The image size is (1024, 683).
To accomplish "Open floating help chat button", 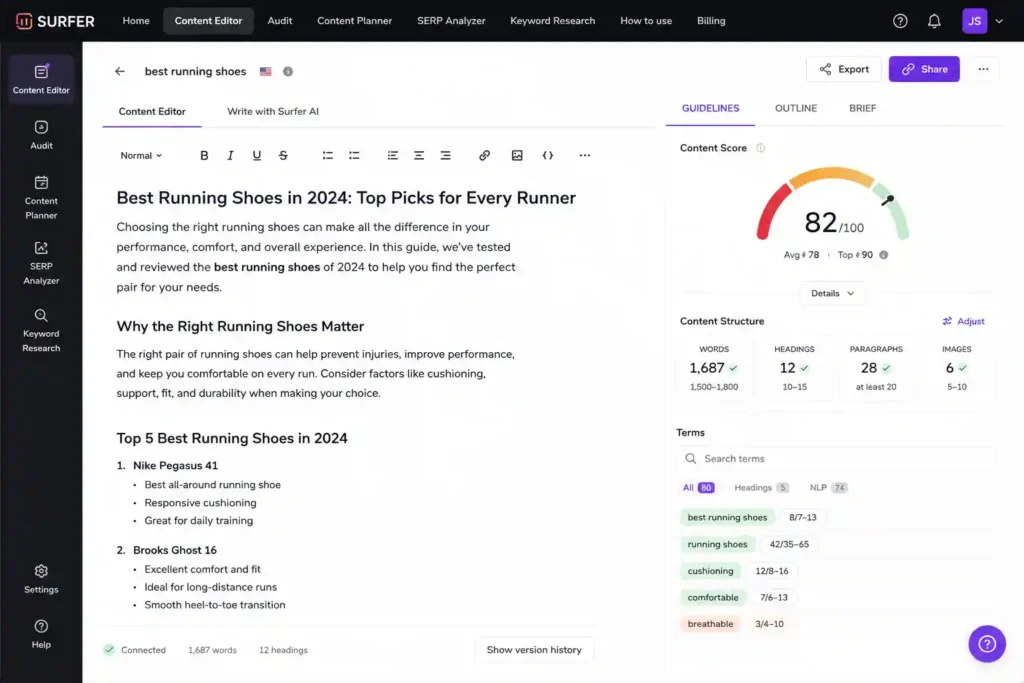I will pos(987,644).
